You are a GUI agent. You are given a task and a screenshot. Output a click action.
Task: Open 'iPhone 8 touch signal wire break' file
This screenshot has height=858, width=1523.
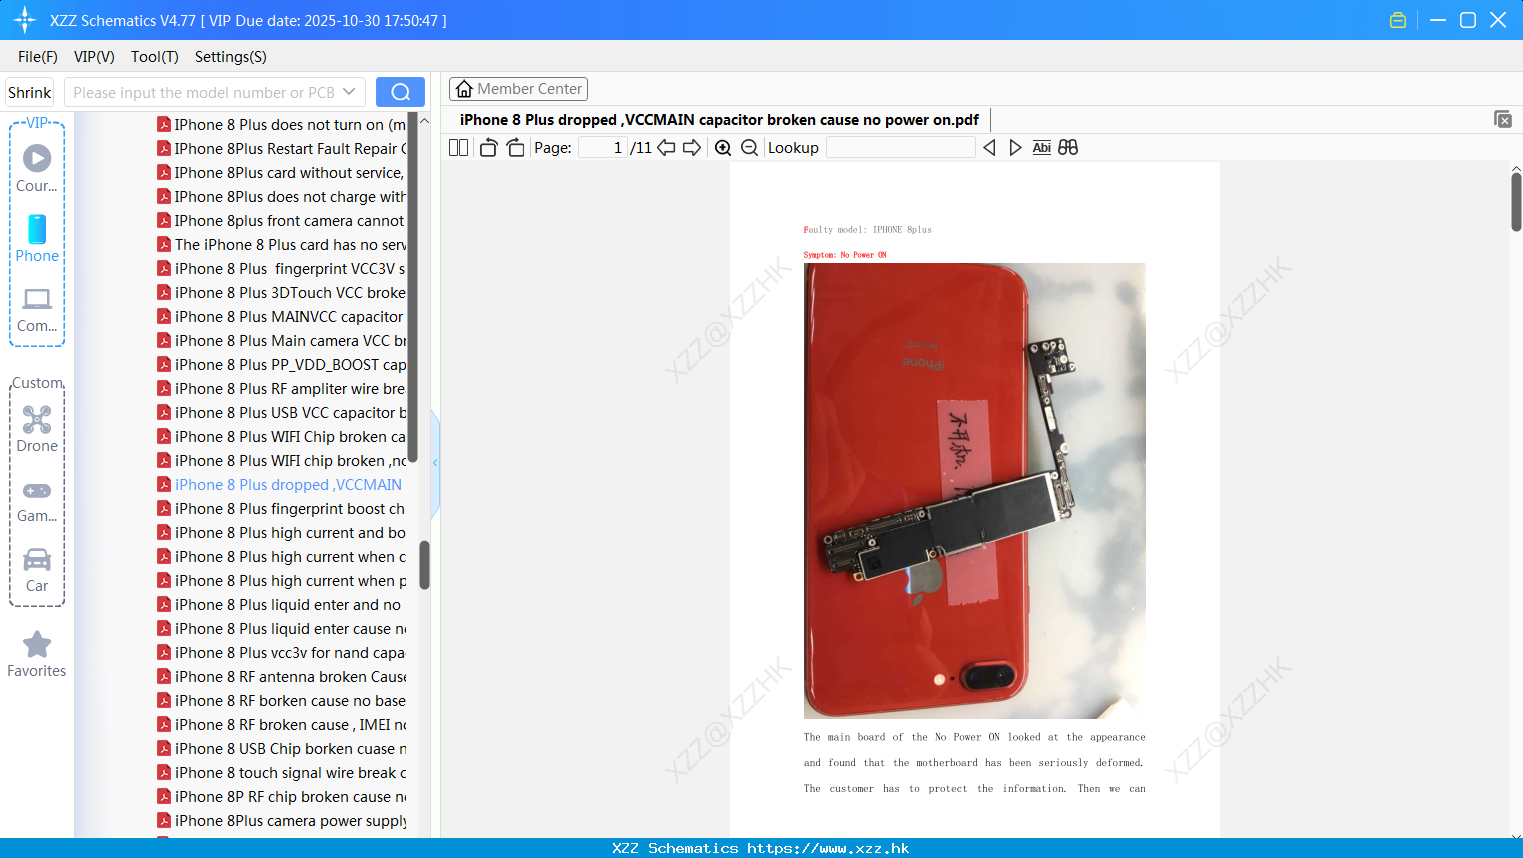[x=281, y=773]
